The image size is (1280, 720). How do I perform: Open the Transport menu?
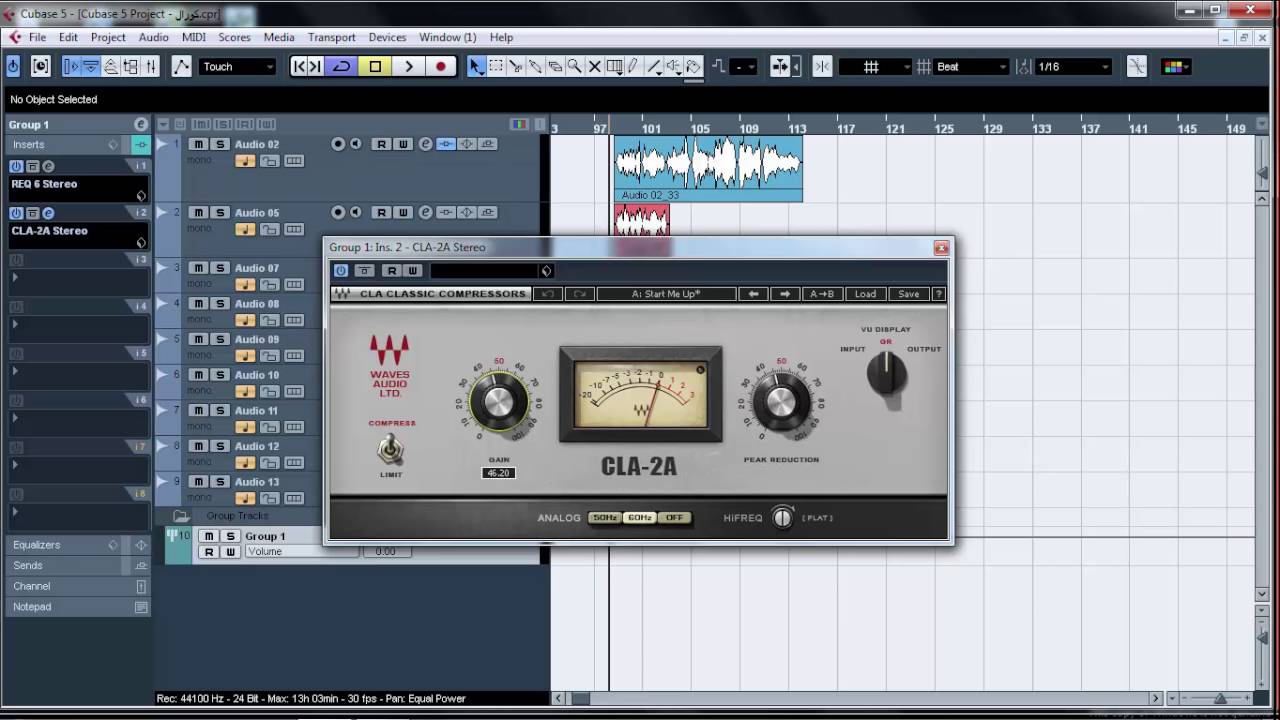point(331,37)
